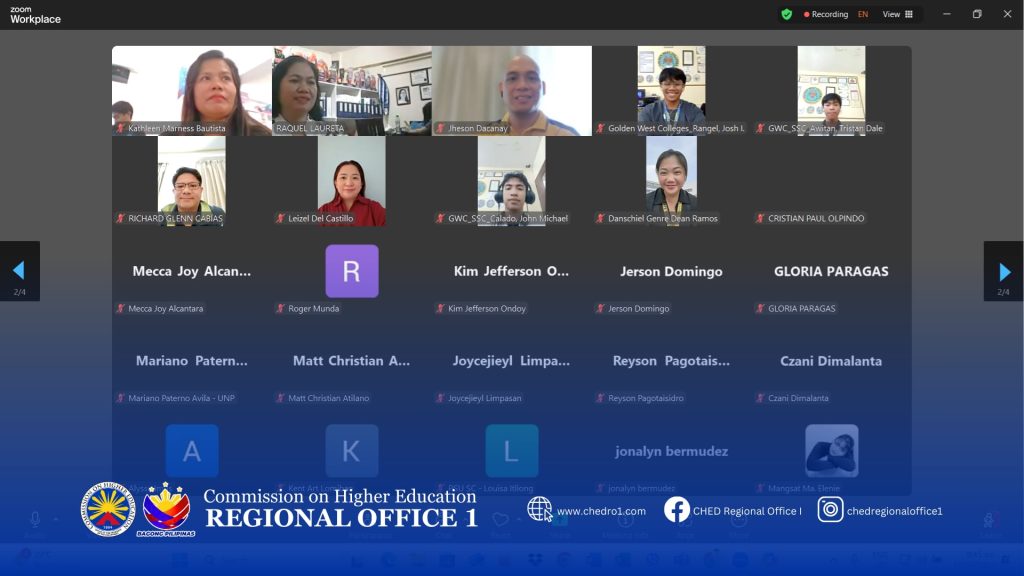Click muted mic icon beside GLORIA PARAGAS label
1024x576 pixels.
coord(760,309)
